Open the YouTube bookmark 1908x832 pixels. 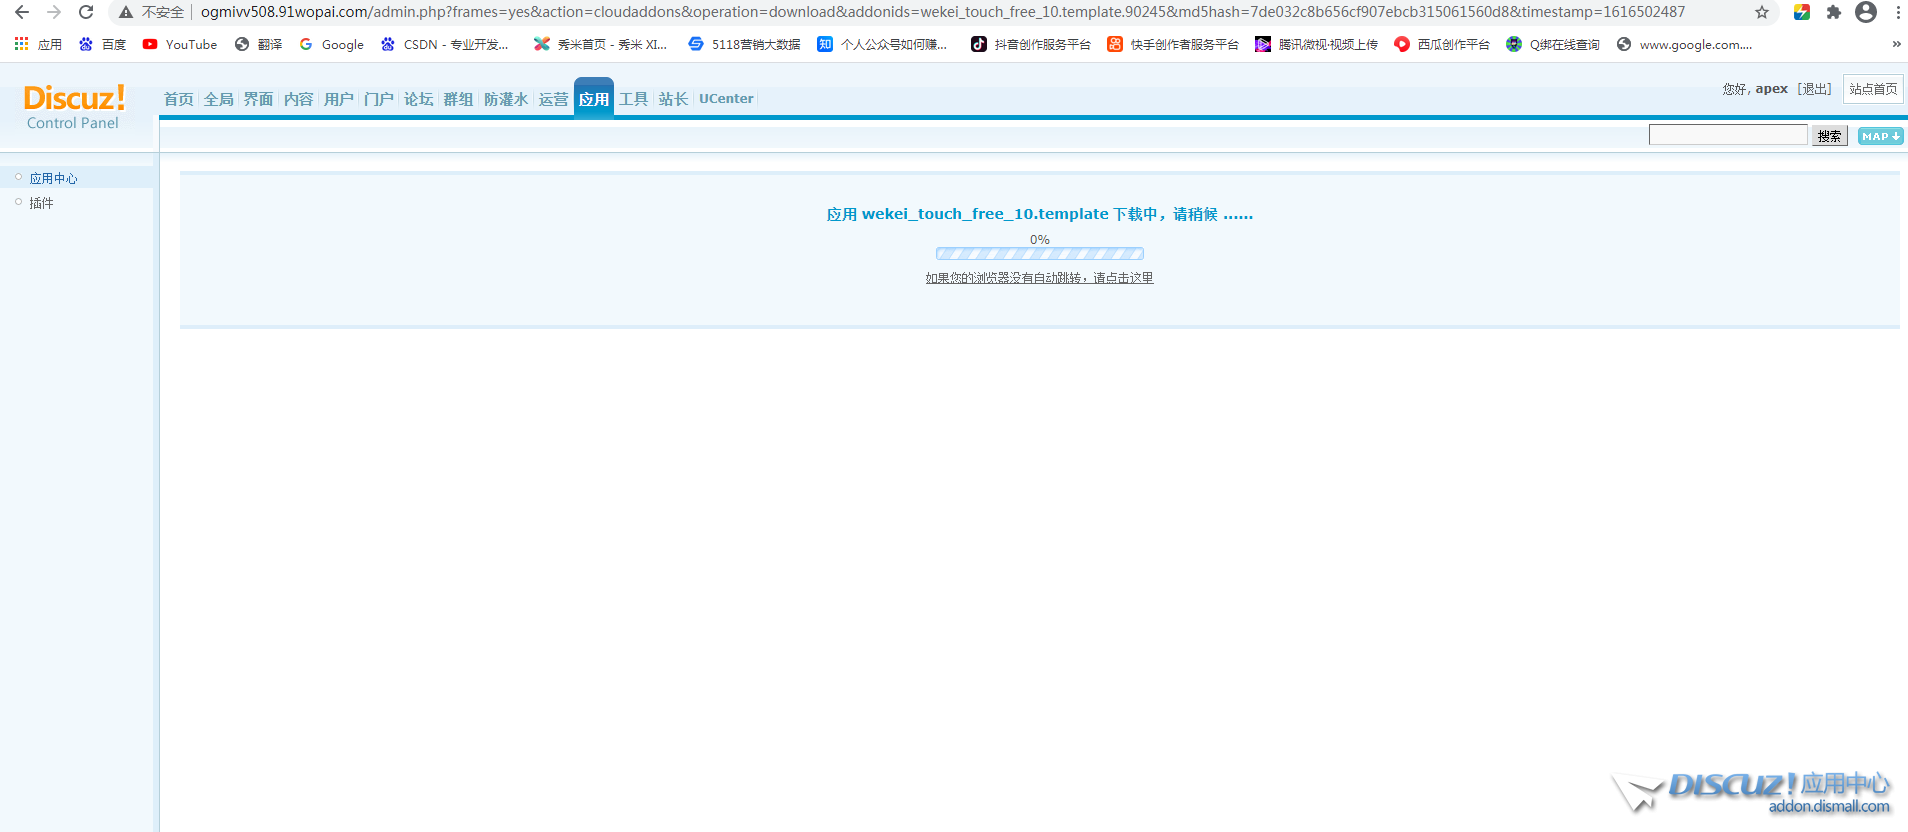[x=180, y=44]
